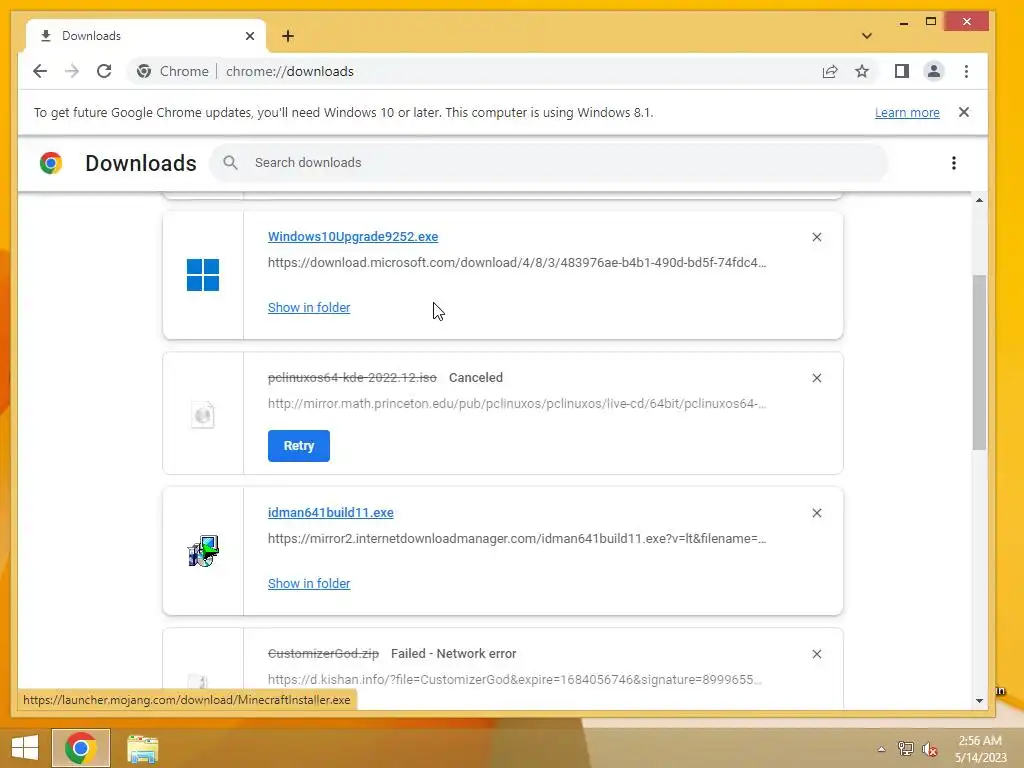Click the vertical scrollbar thumb
This screenshot has width=1024, height=768.
(x=979, y=362)
